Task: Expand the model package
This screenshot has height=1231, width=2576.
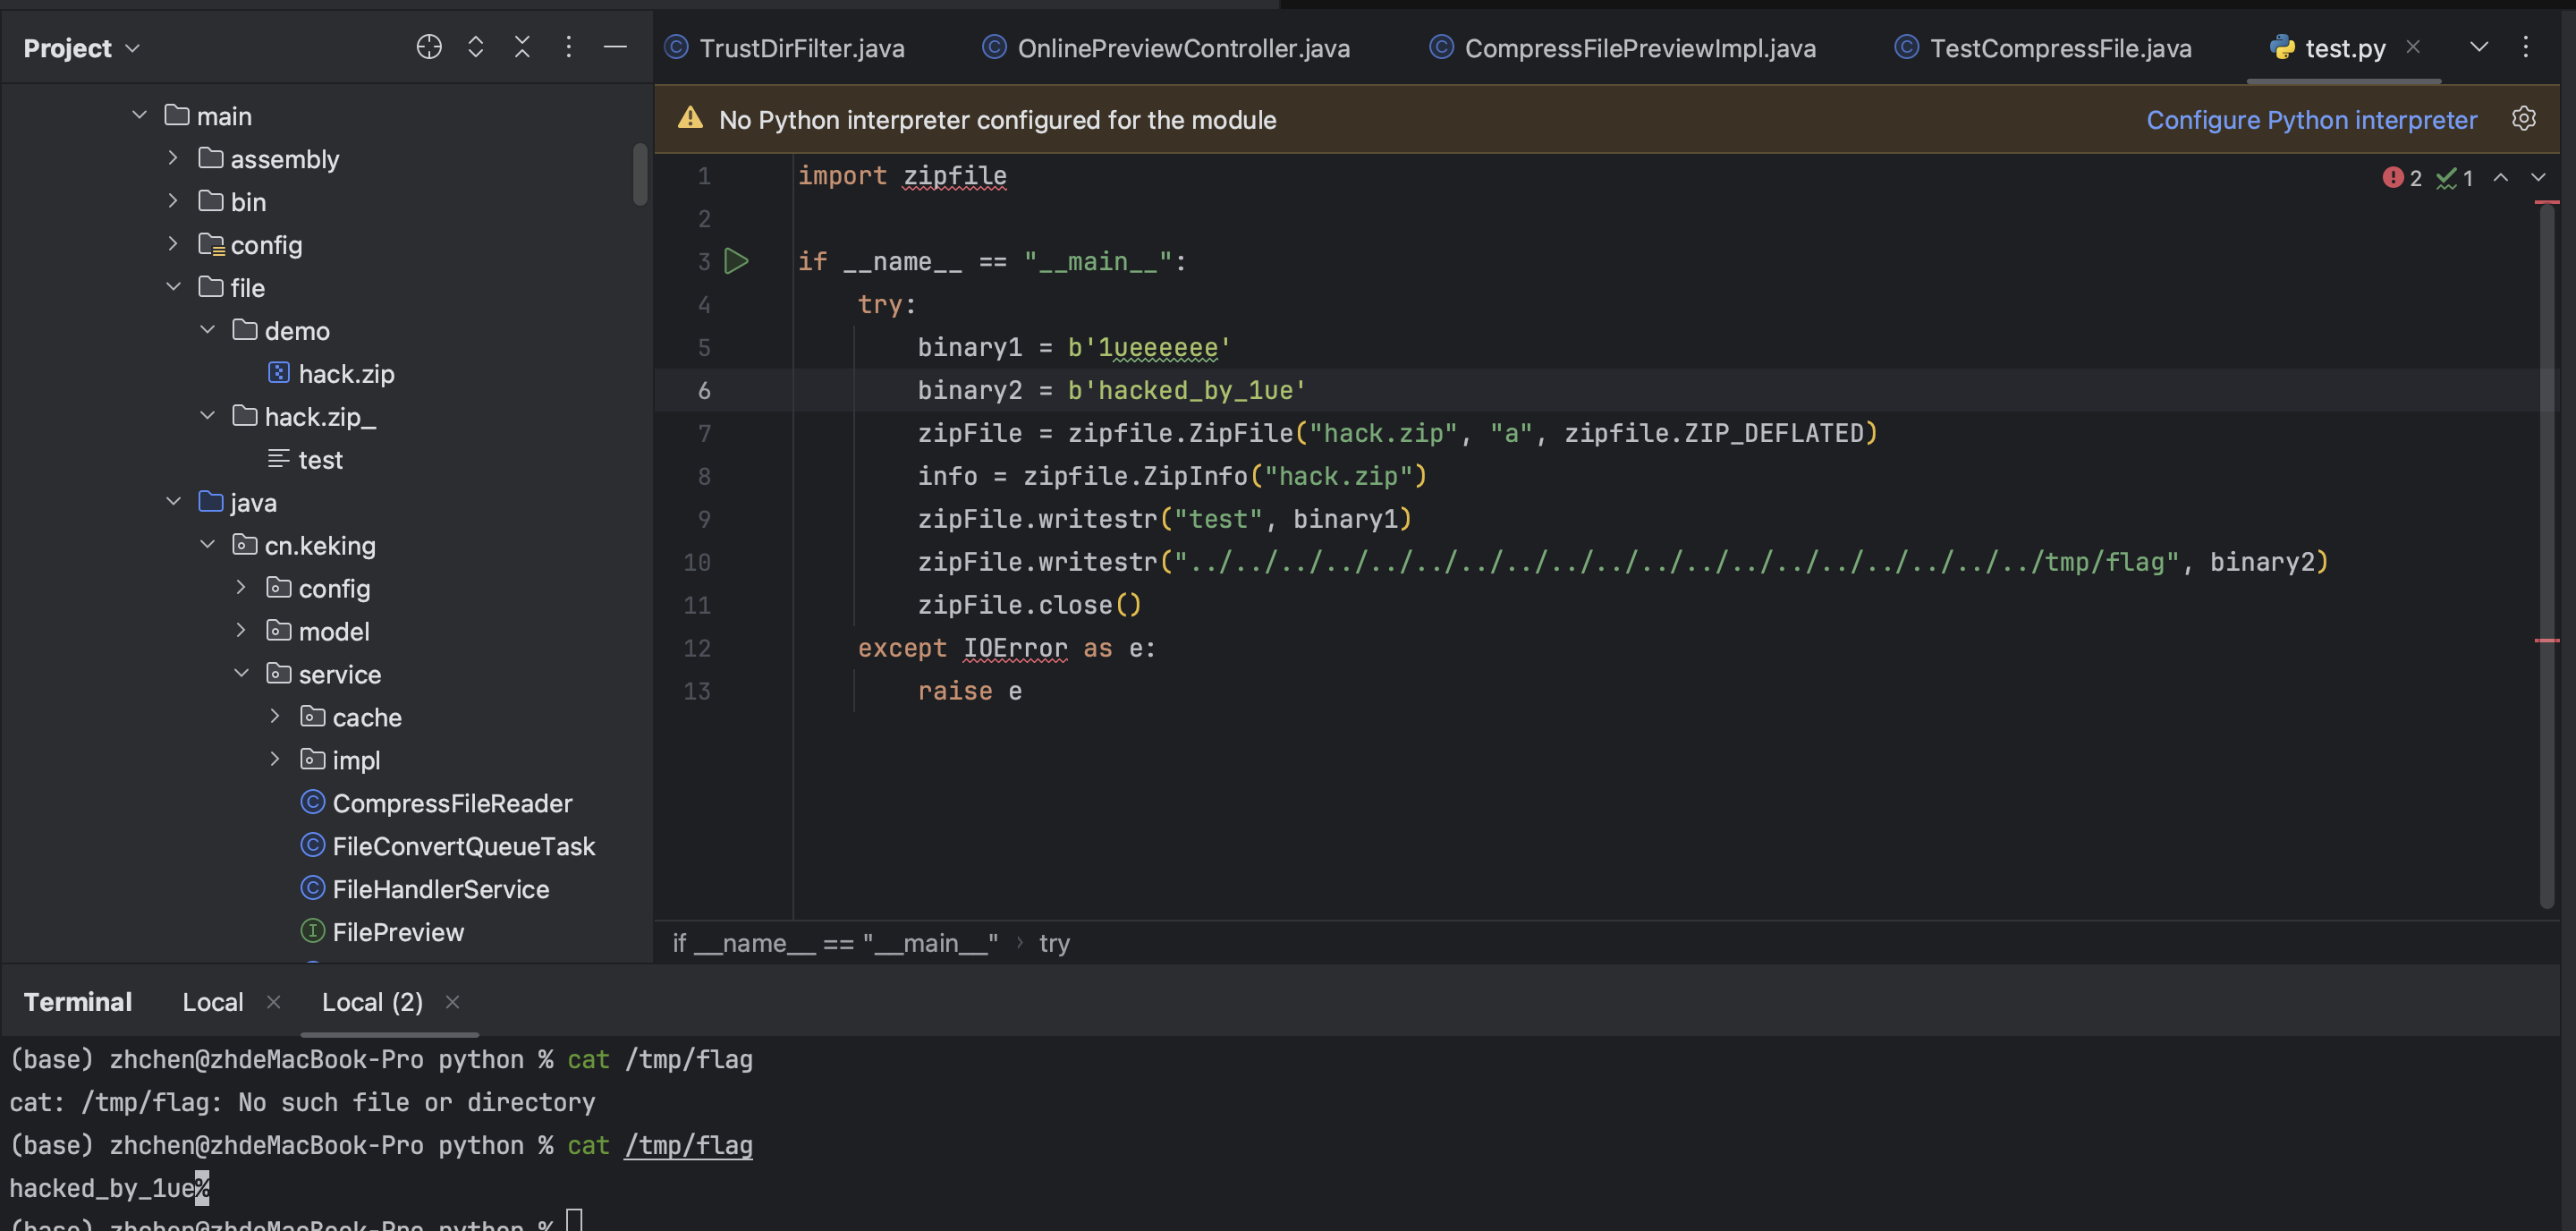Action: tap(241, 631)
